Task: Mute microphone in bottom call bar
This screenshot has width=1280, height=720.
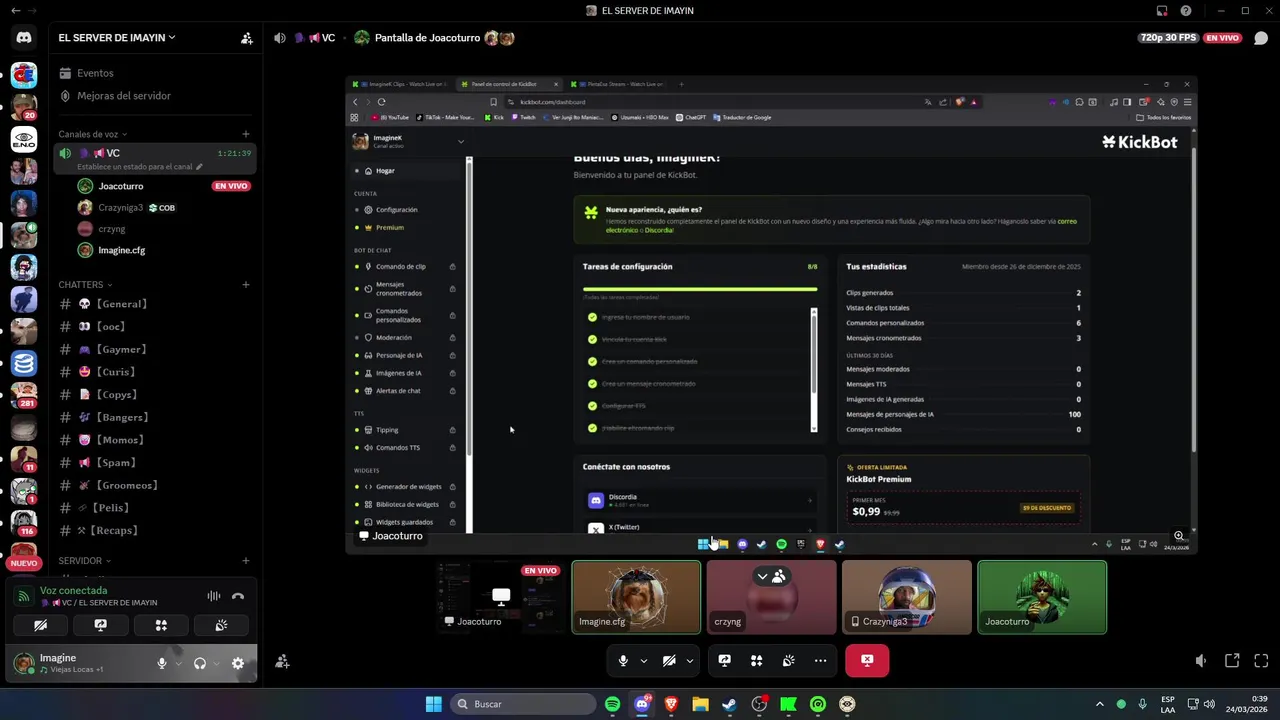Action: click(x=623, y=660)
